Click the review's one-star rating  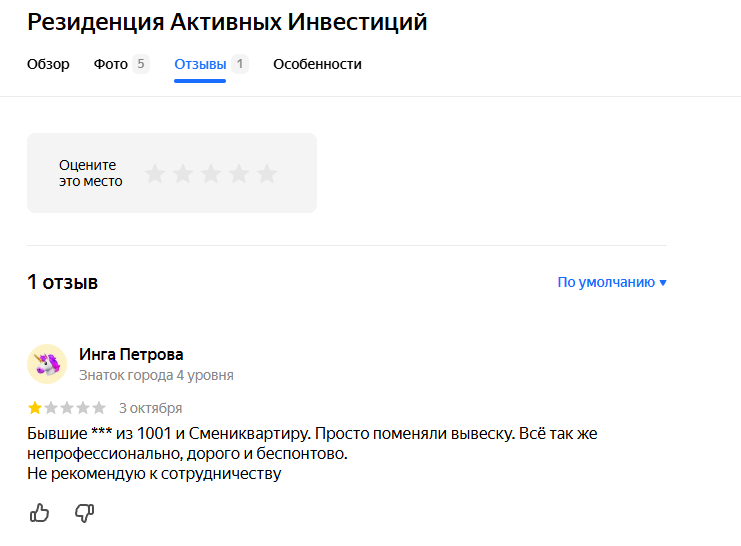click(x=66, y=408)
